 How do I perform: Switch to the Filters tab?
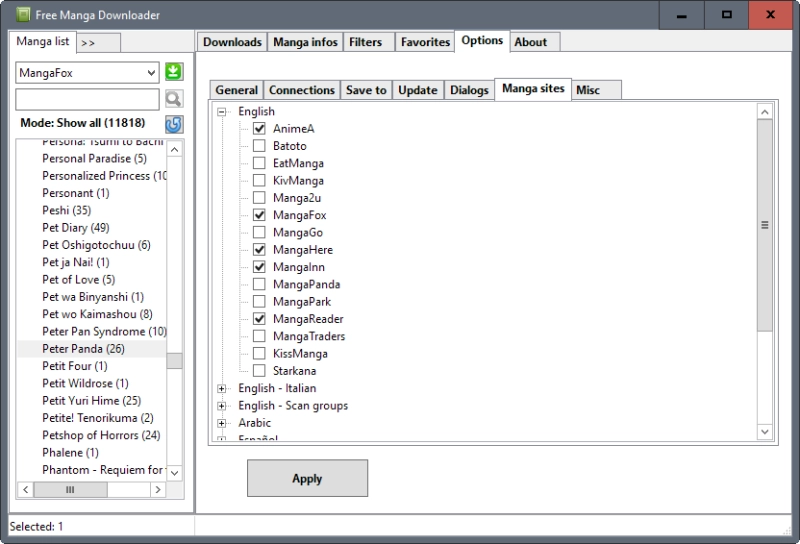tap(368, 42)
